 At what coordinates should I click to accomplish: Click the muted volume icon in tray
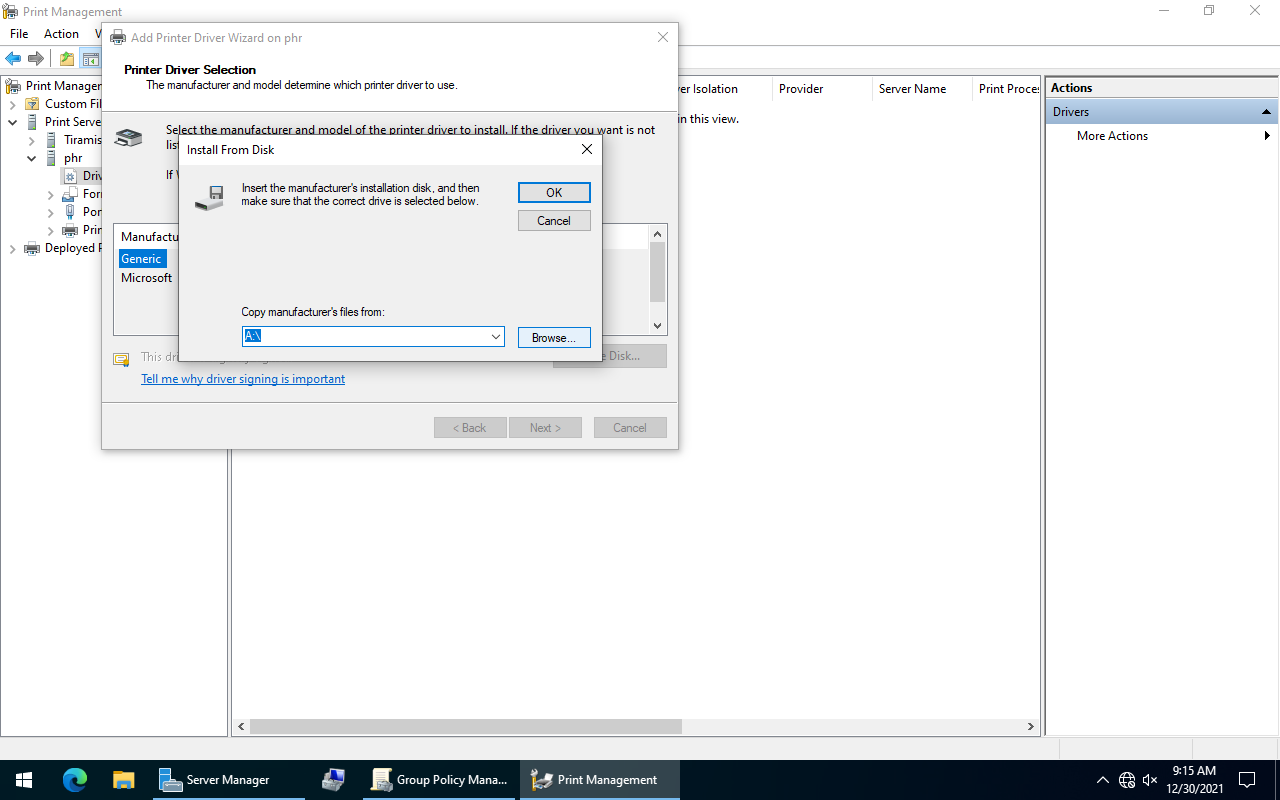click(x=1150, y=780)
